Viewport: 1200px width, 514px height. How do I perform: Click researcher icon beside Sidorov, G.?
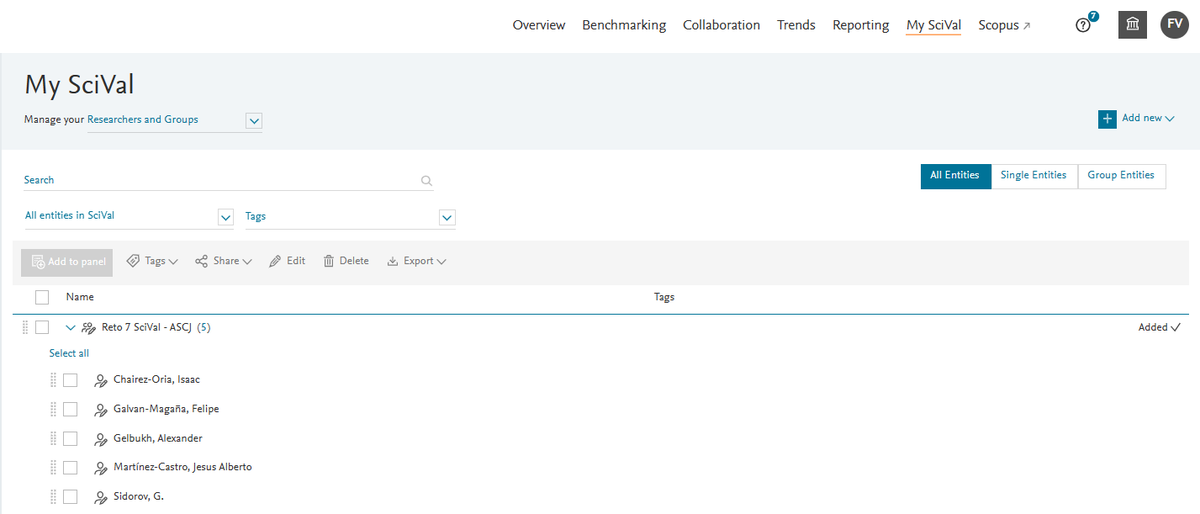[100, 497]
